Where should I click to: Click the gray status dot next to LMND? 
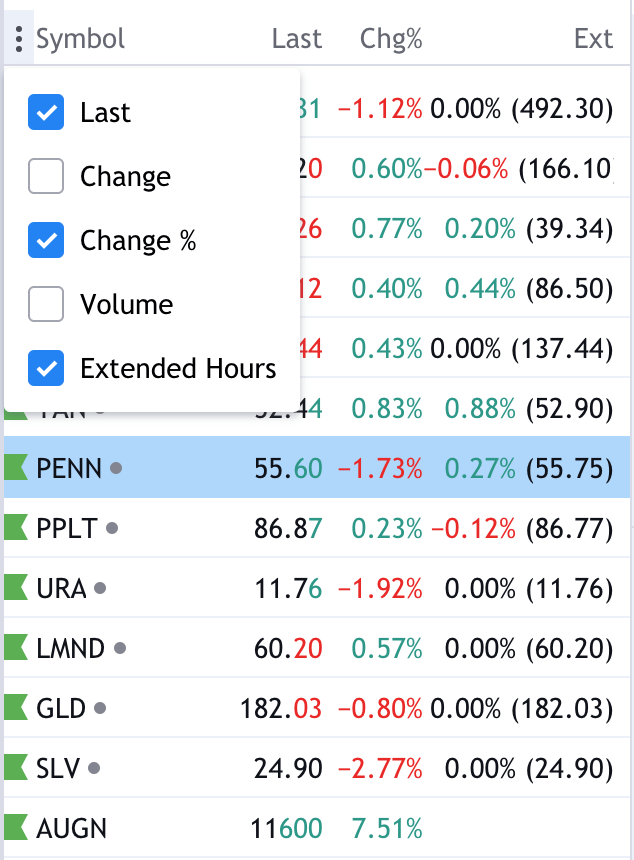[x=120, y=648]
